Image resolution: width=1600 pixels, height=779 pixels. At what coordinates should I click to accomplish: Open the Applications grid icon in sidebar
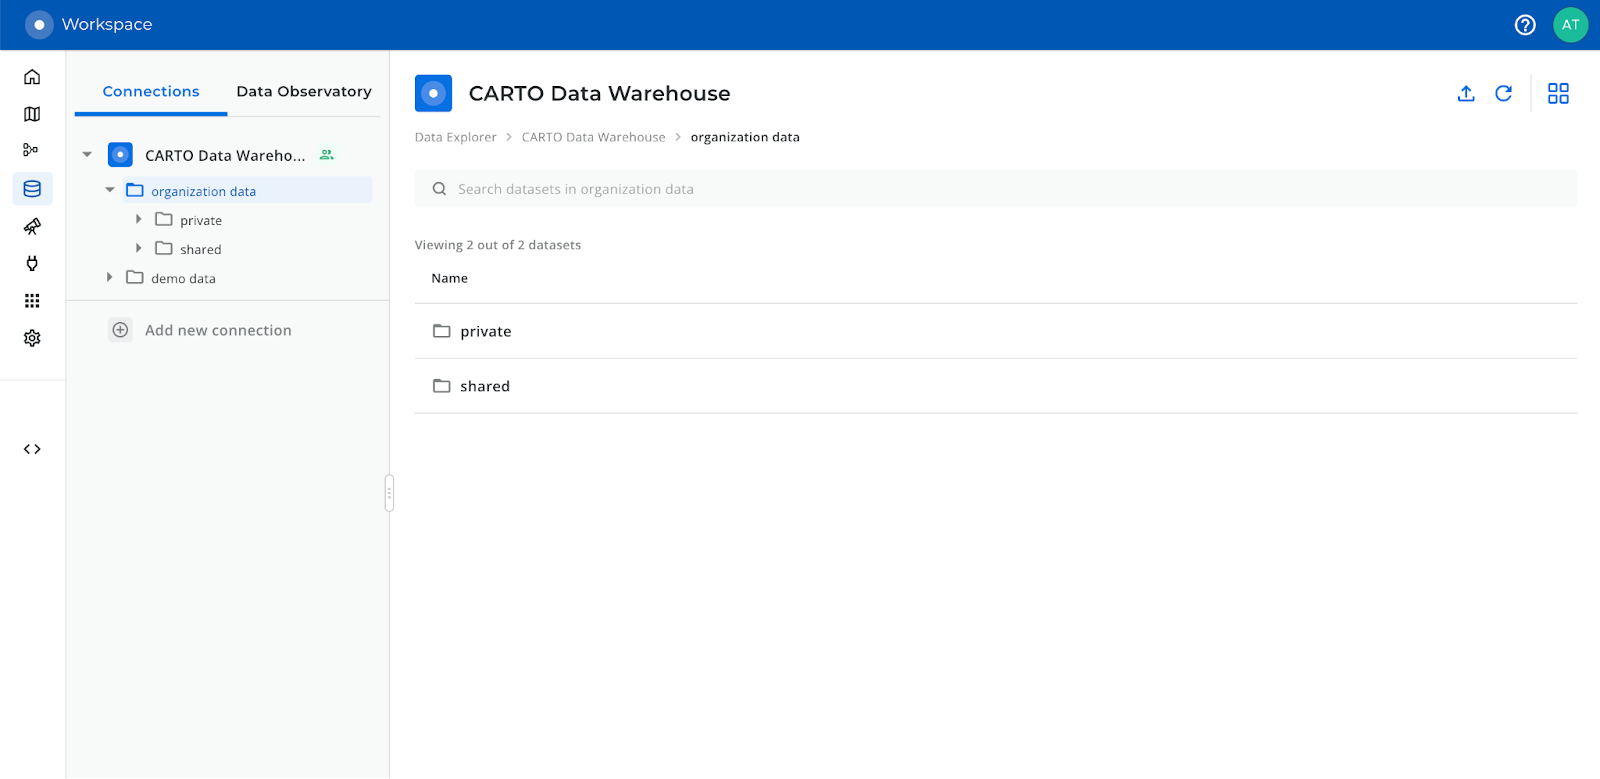tap(32, 301)
